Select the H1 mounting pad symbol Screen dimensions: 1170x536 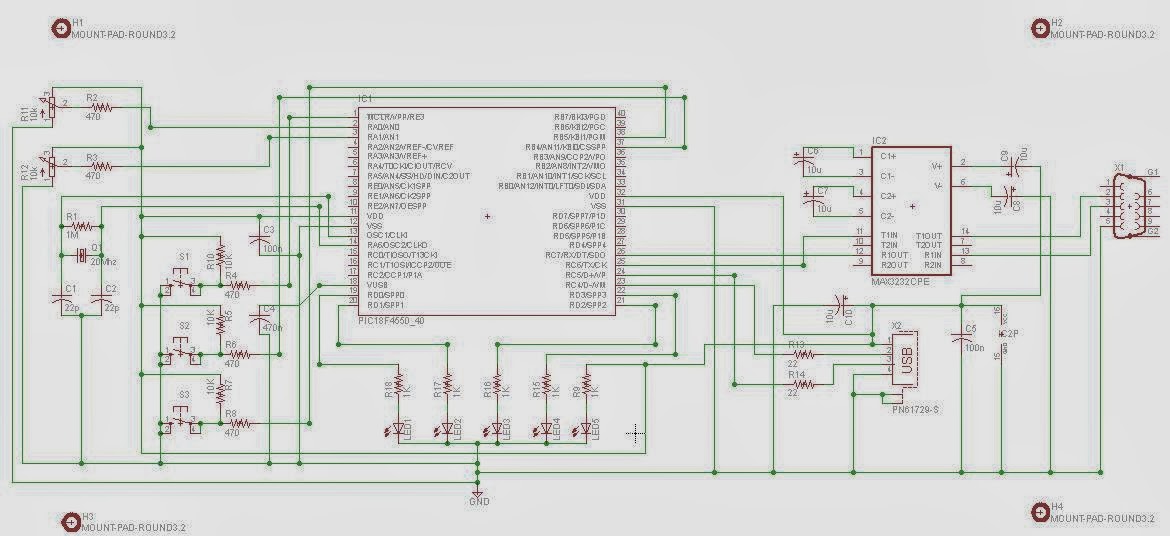click(59, 28)
